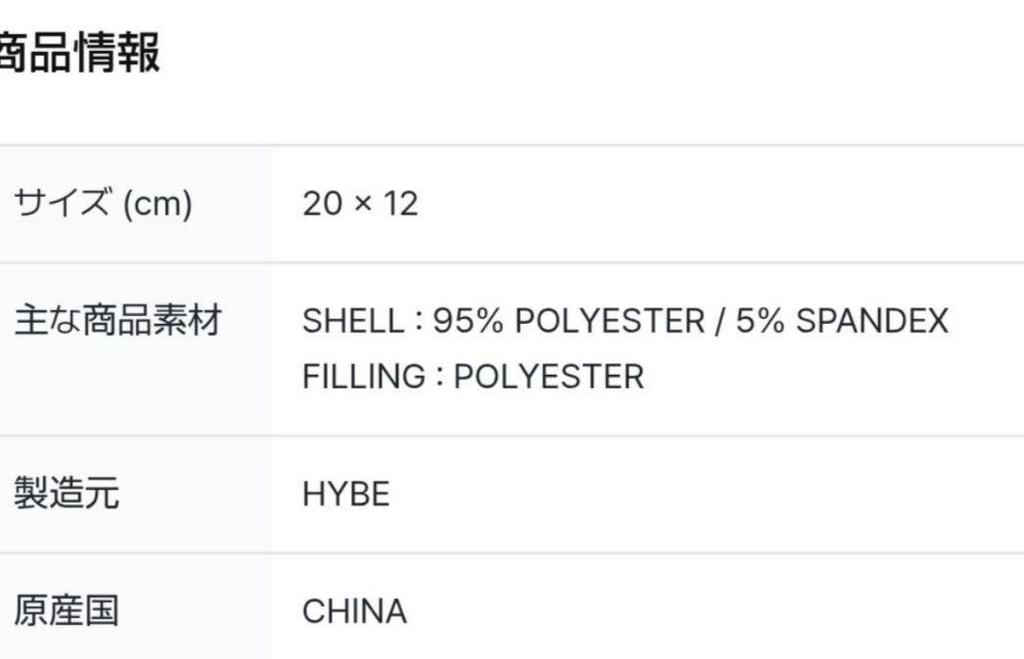Click the word SHELL in materials
The width and height of the screenshot is (1024, 659).
349,321
